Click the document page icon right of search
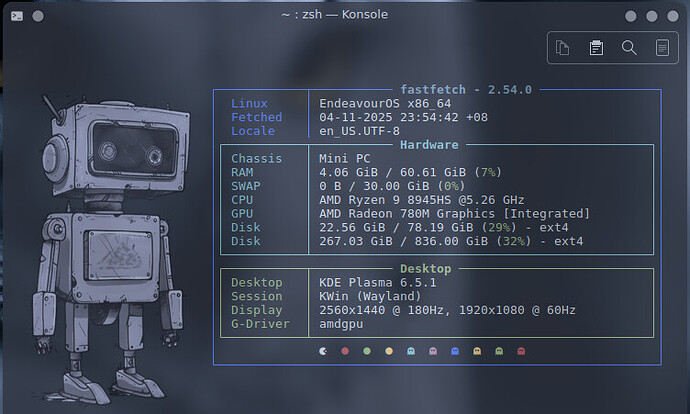 point(661,47)
